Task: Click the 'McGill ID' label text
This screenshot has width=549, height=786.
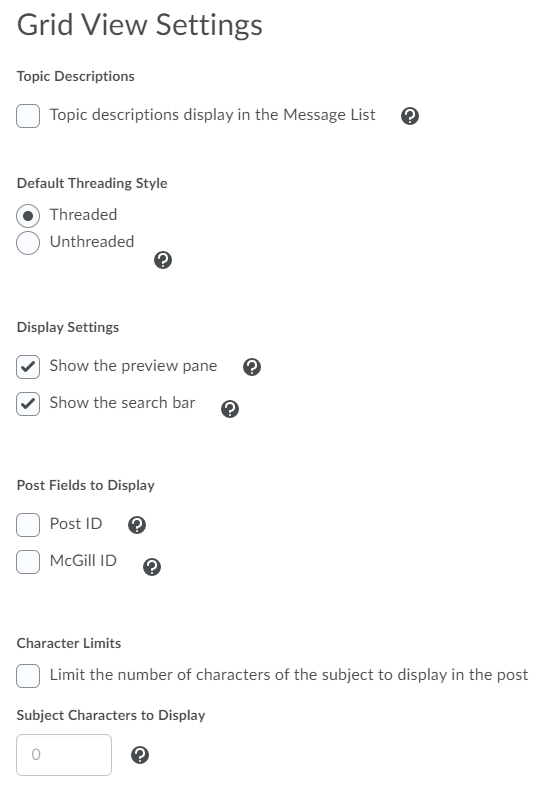Action: [83, 560]
